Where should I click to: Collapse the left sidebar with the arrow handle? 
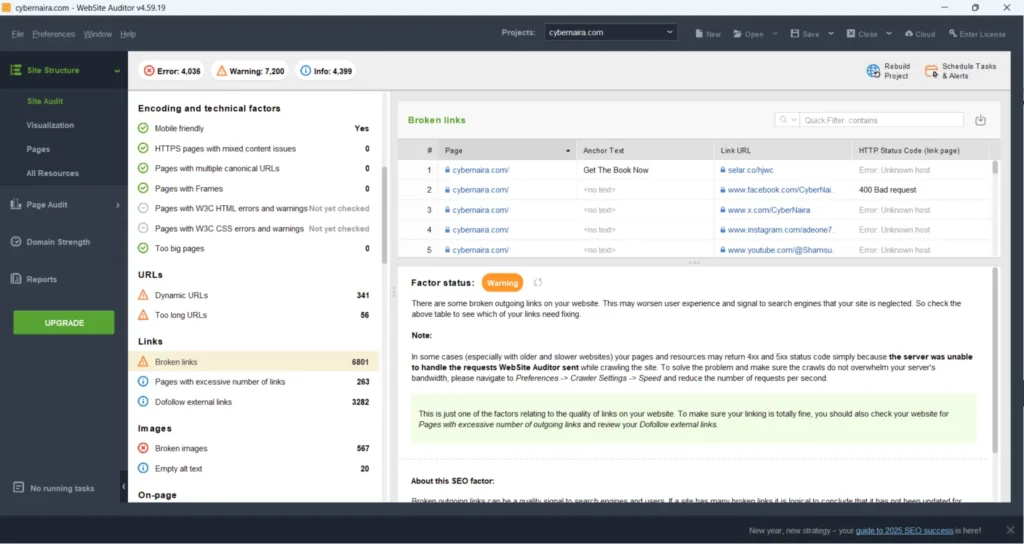click(x=123, y=487)
